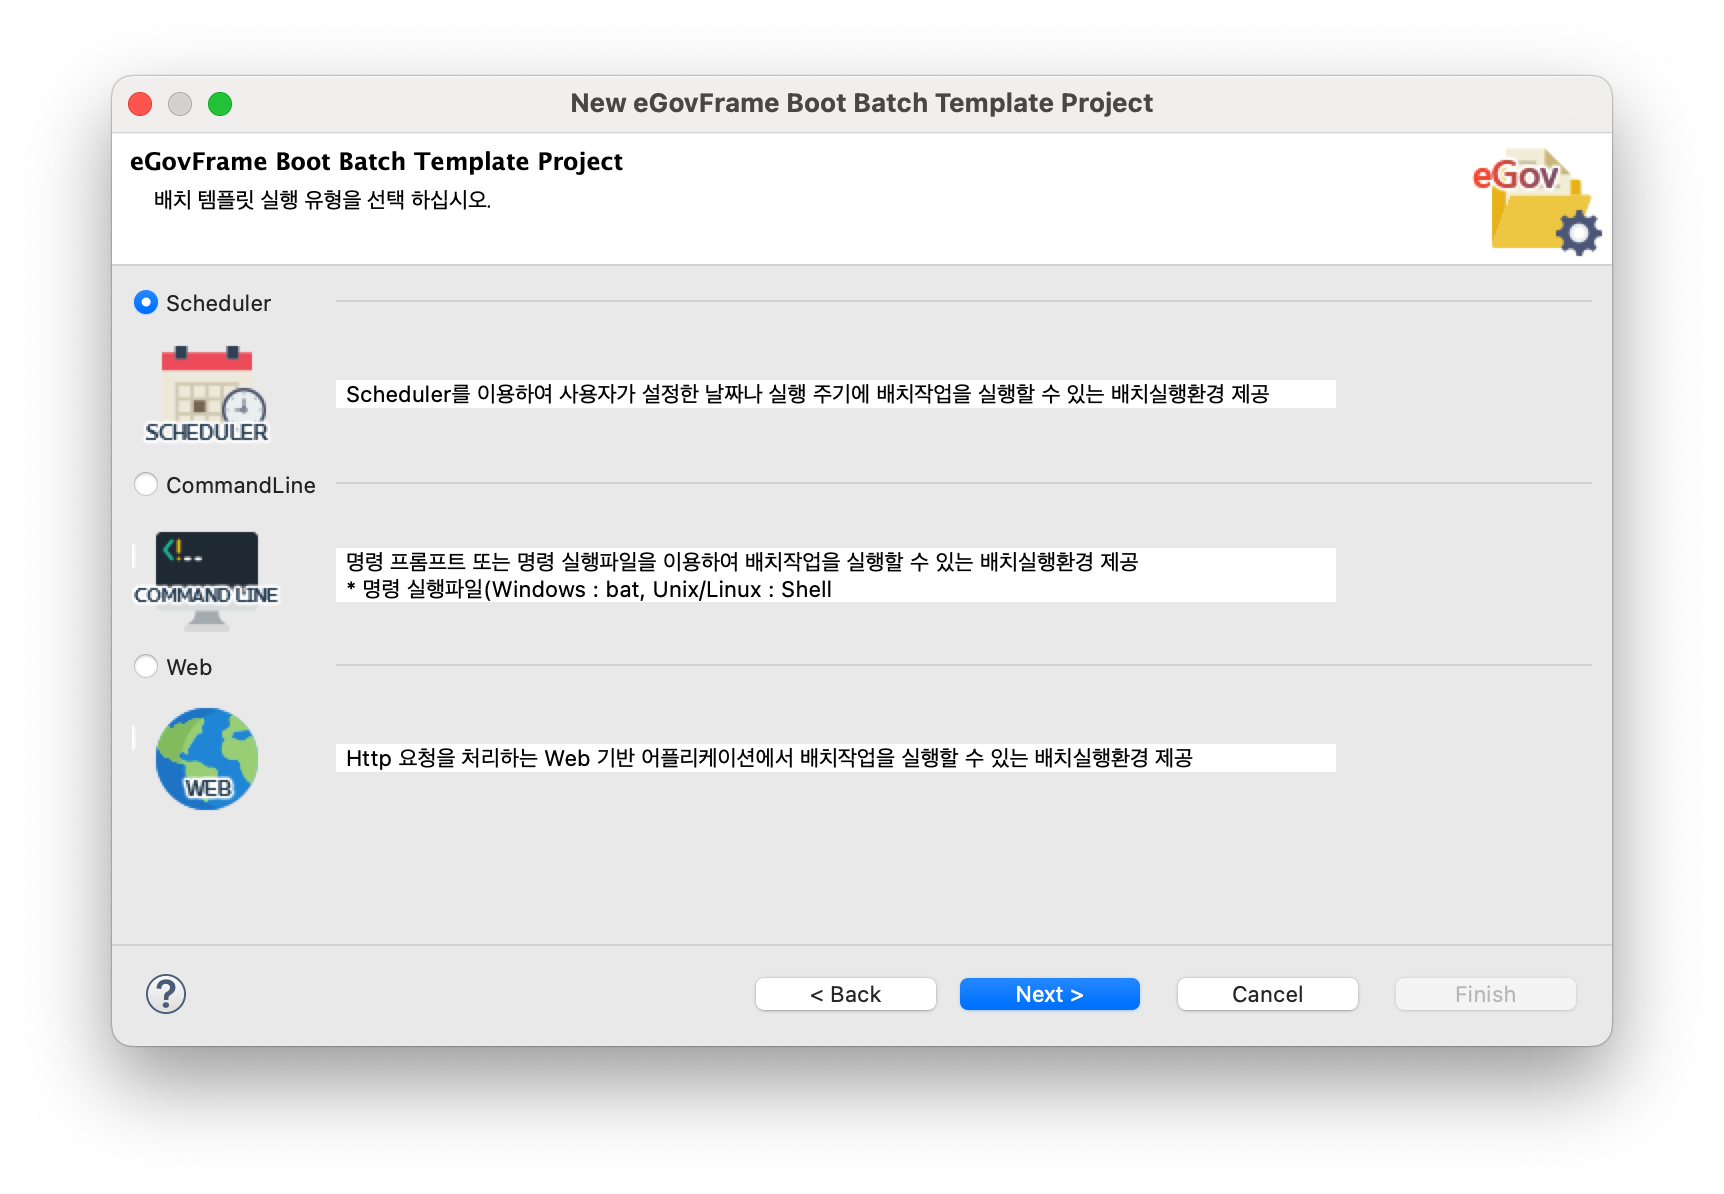
Task: Click the green zoom window control
Action: (x=221, y=103)
